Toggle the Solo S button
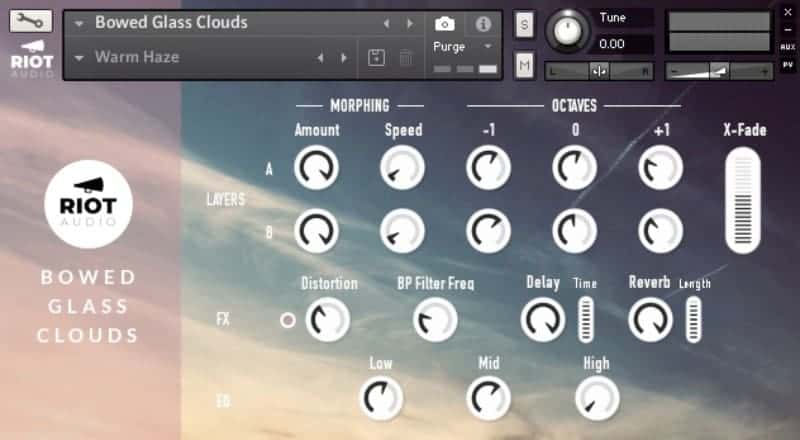Image resolution: width=800 pixels, height=440 pixels. tap(524, 27)
